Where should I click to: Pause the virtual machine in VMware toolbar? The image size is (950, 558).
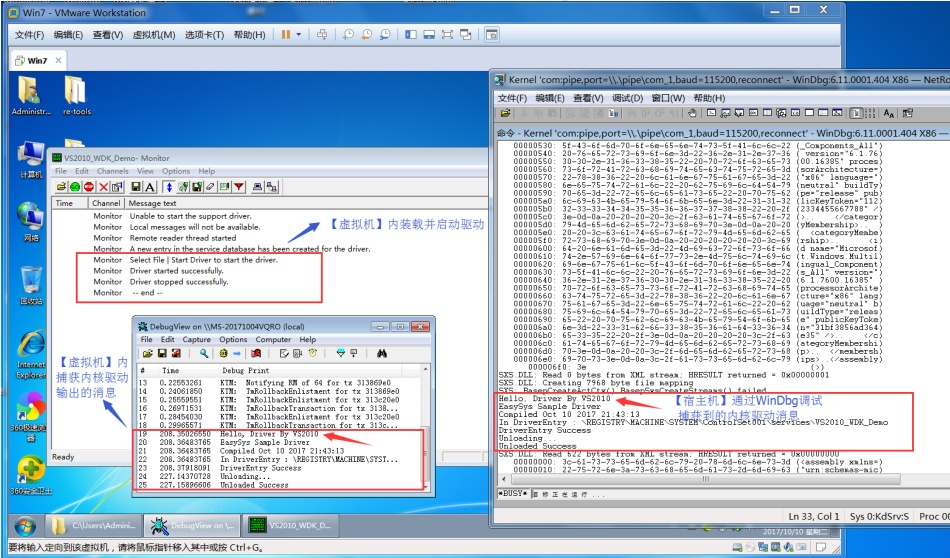pos(286,35)
